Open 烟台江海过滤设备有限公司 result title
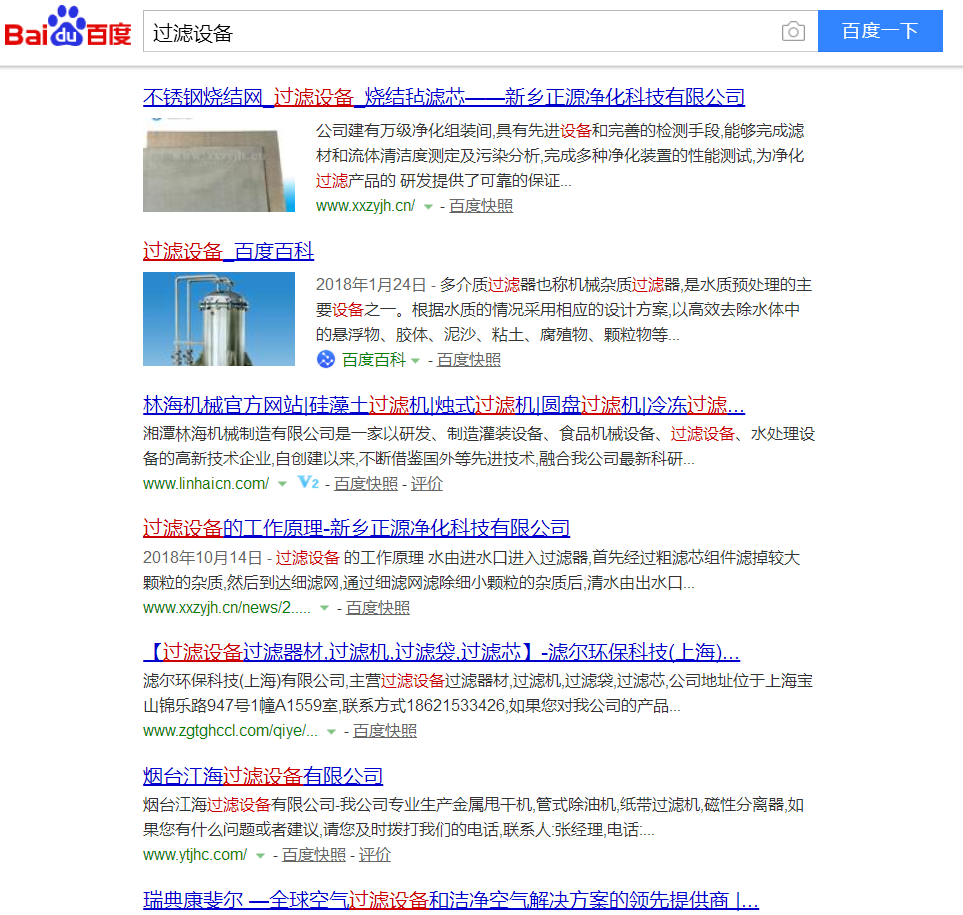Viewport: 963px width, 915px height. (263, 776)
